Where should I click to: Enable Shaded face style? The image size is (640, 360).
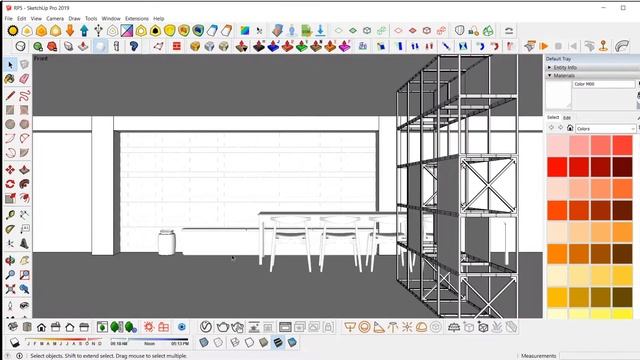pyautogui.click(x=264, y=342)
